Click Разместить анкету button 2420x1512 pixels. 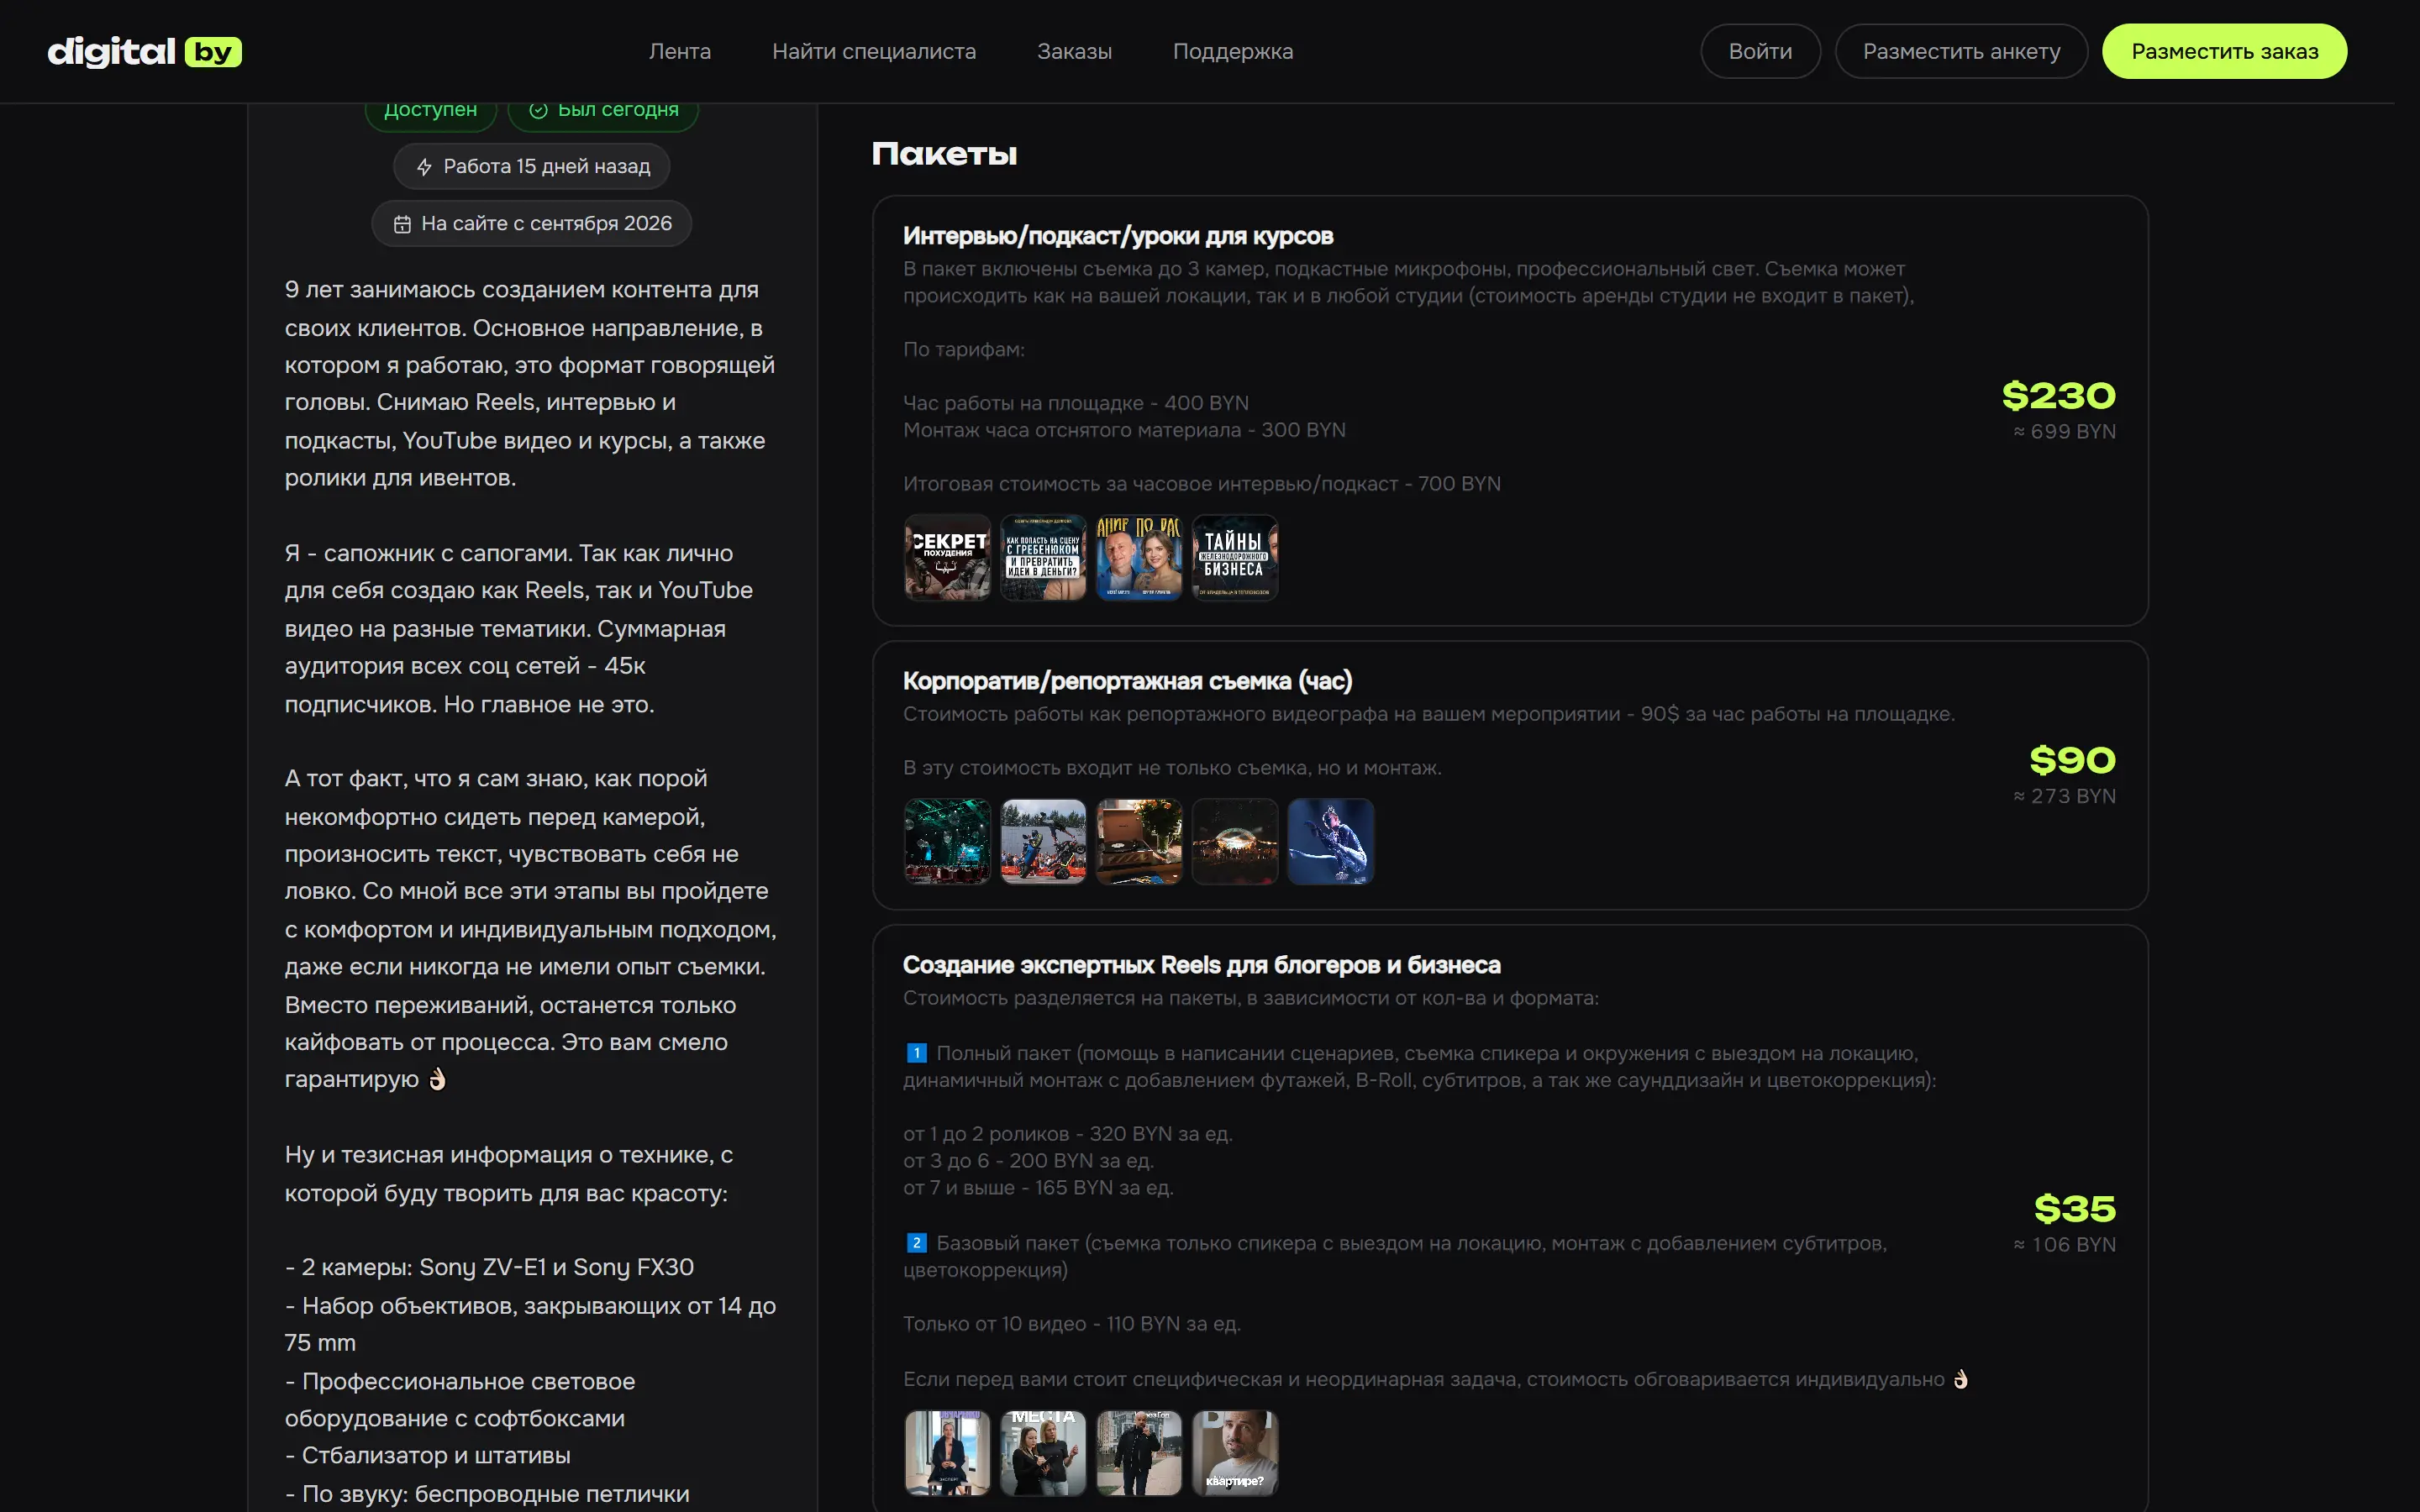(x=1961, y=51)
